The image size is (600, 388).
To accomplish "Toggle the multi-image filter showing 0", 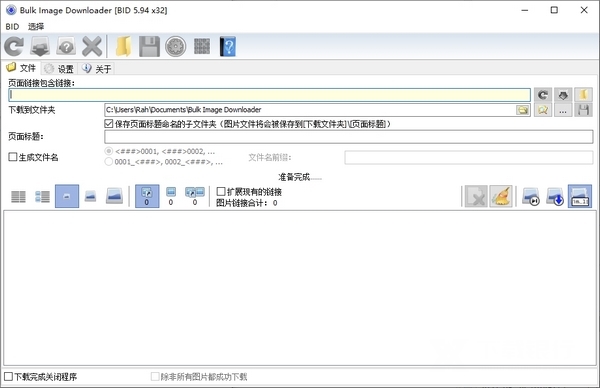I will click(x=195, y=196).
